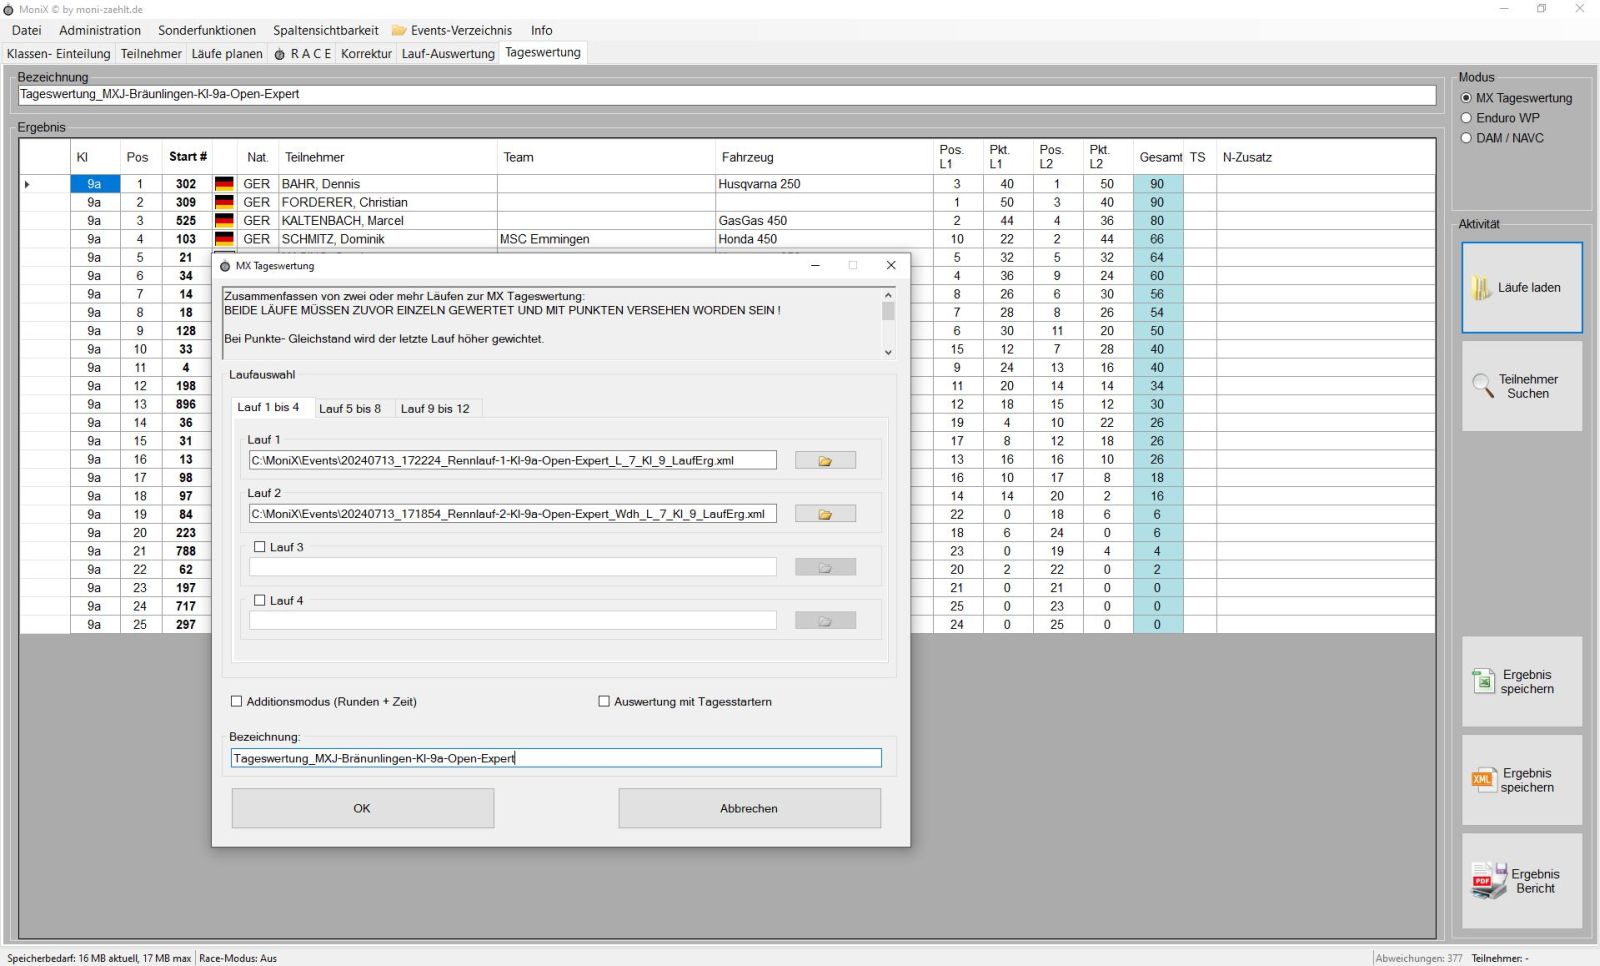
Task: Select Enduro WP mode radio button
Action: coord(1467,118)
